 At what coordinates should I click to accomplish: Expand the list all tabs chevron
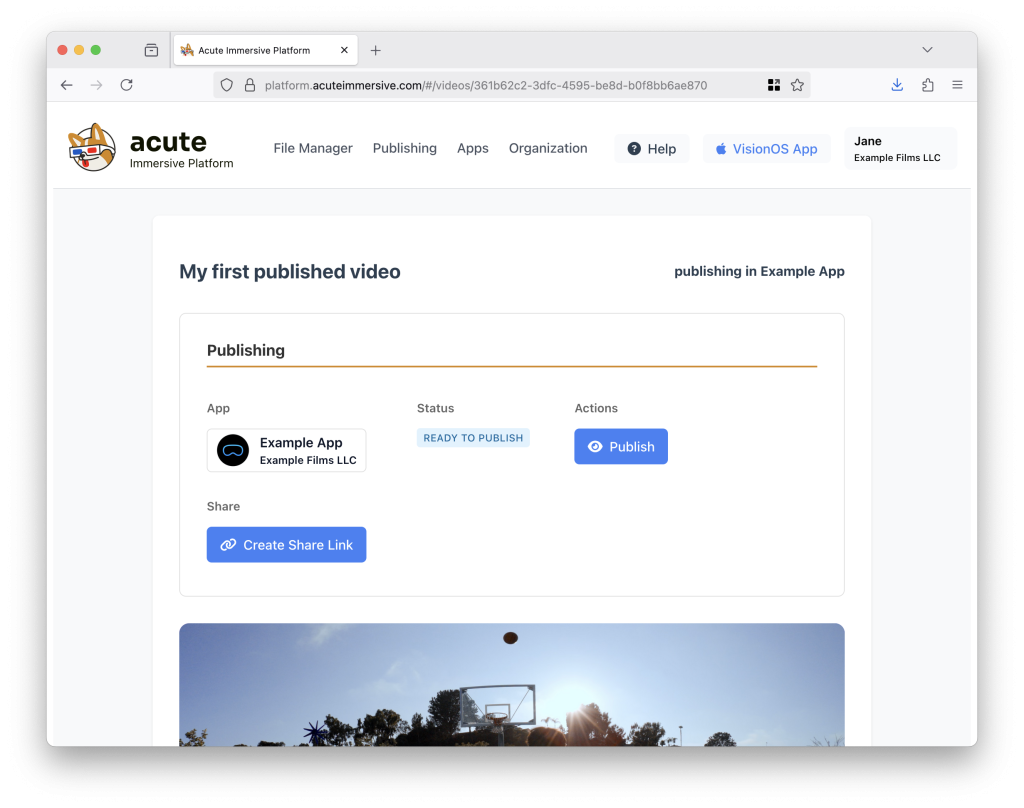click(x=927, y=50)
